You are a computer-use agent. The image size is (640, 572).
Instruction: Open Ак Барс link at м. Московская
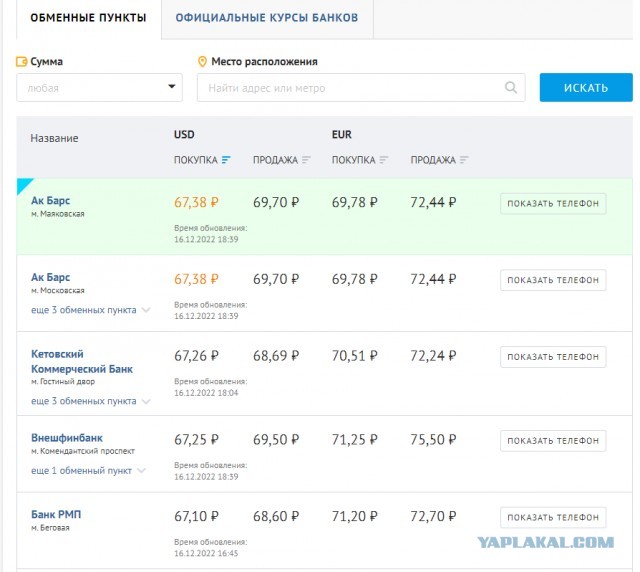tap(51, 277)
